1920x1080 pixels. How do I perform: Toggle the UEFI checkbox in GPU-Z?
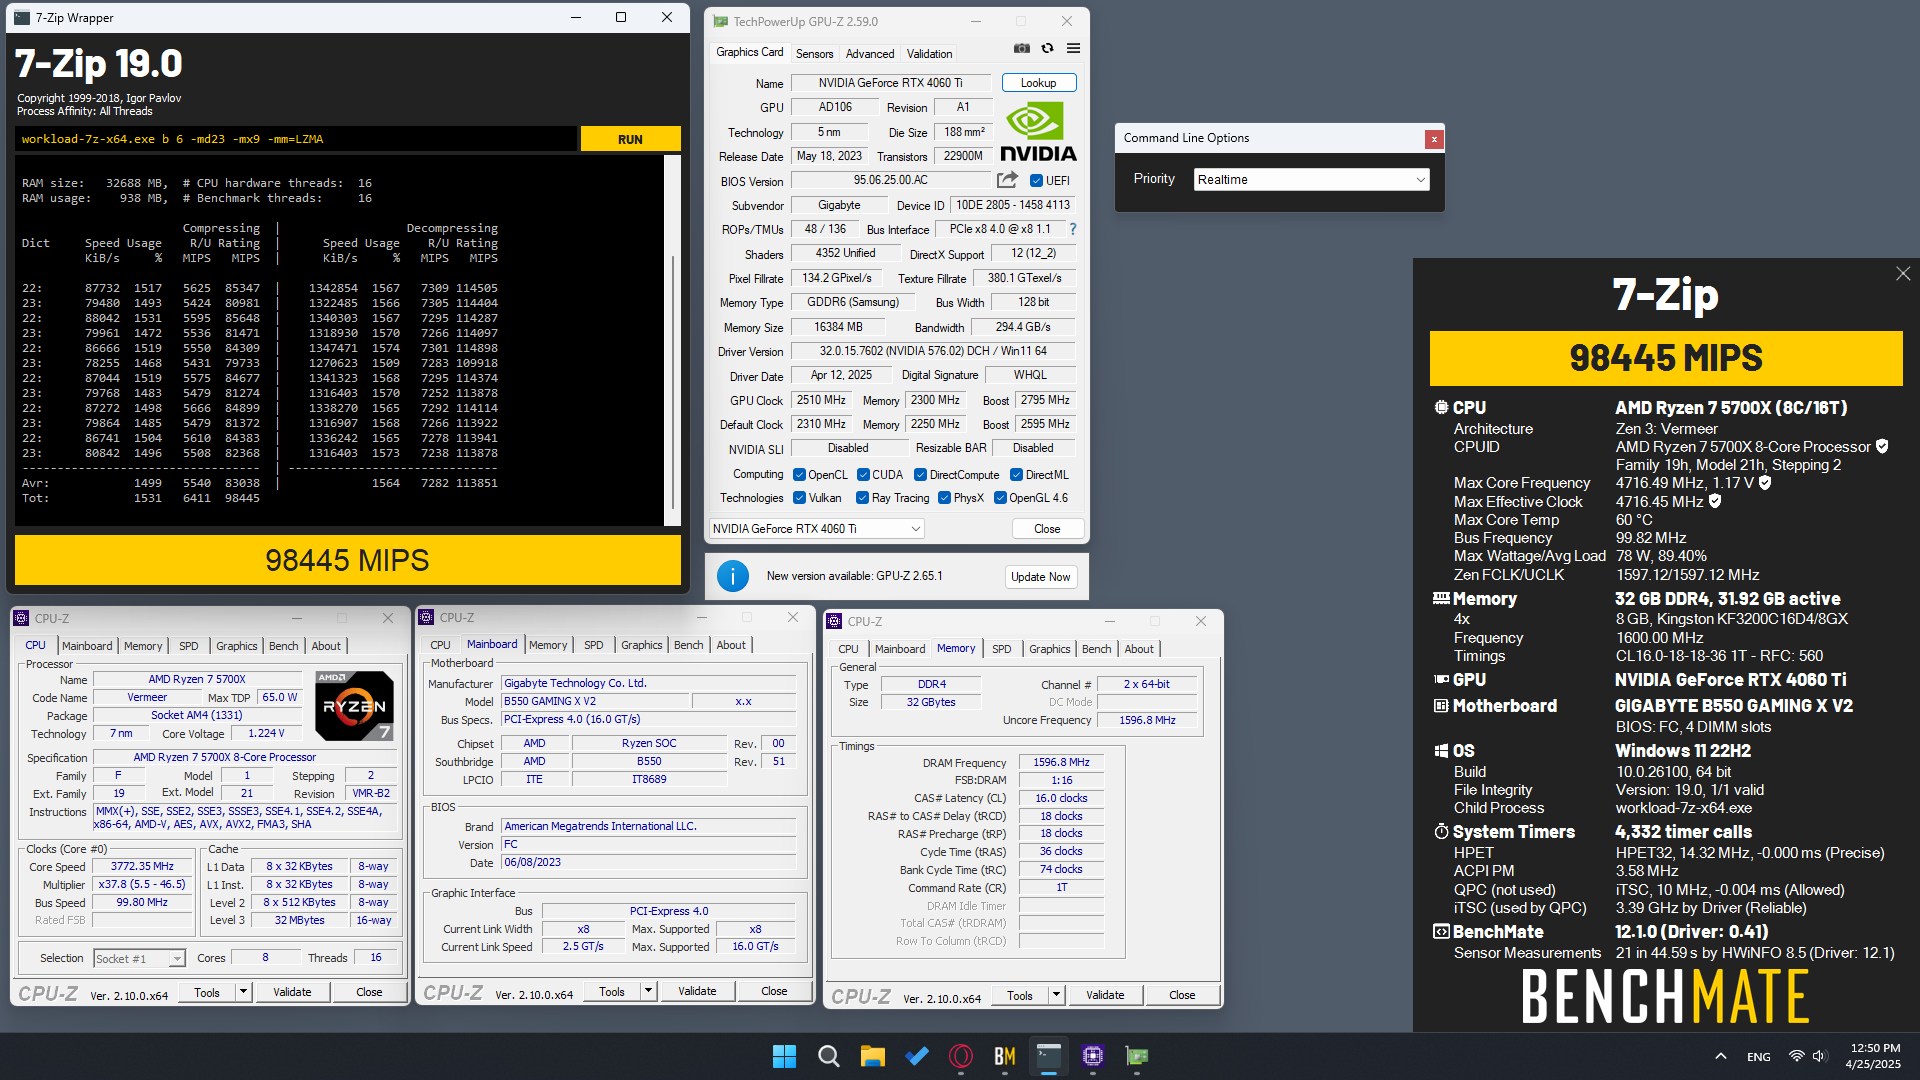[1036, 181]
